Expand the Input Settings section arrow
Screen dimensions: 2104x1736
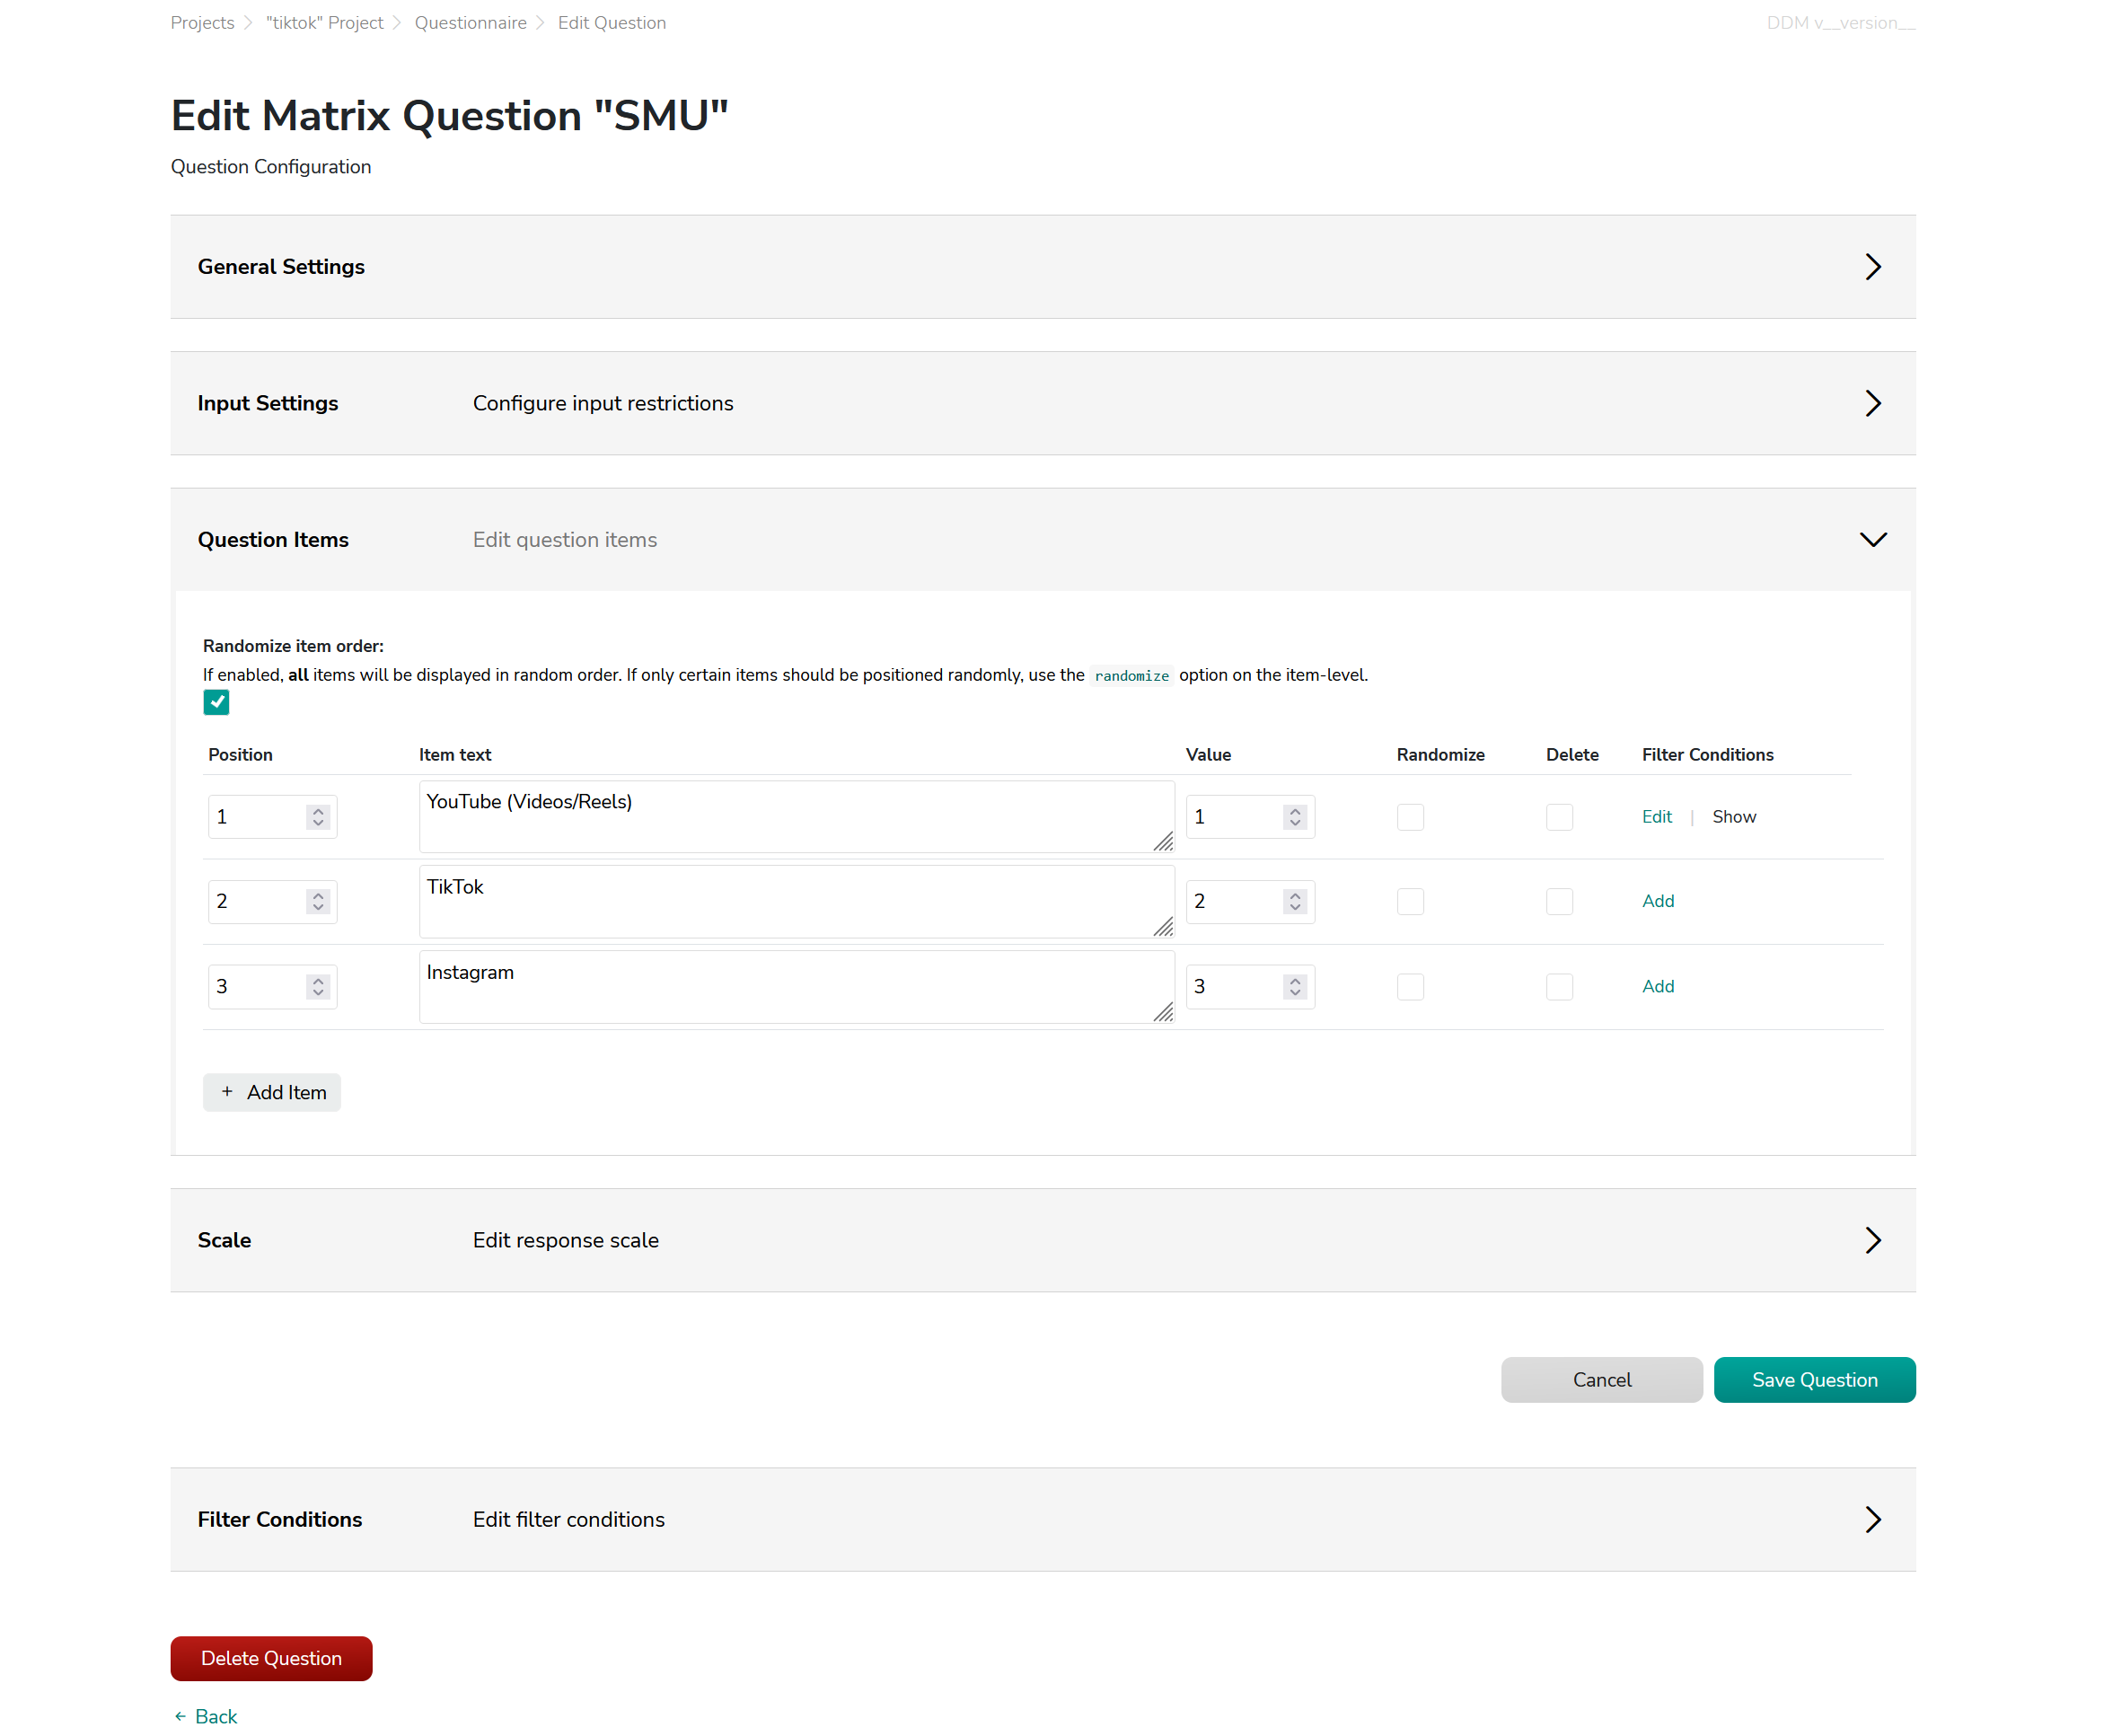1871,403
